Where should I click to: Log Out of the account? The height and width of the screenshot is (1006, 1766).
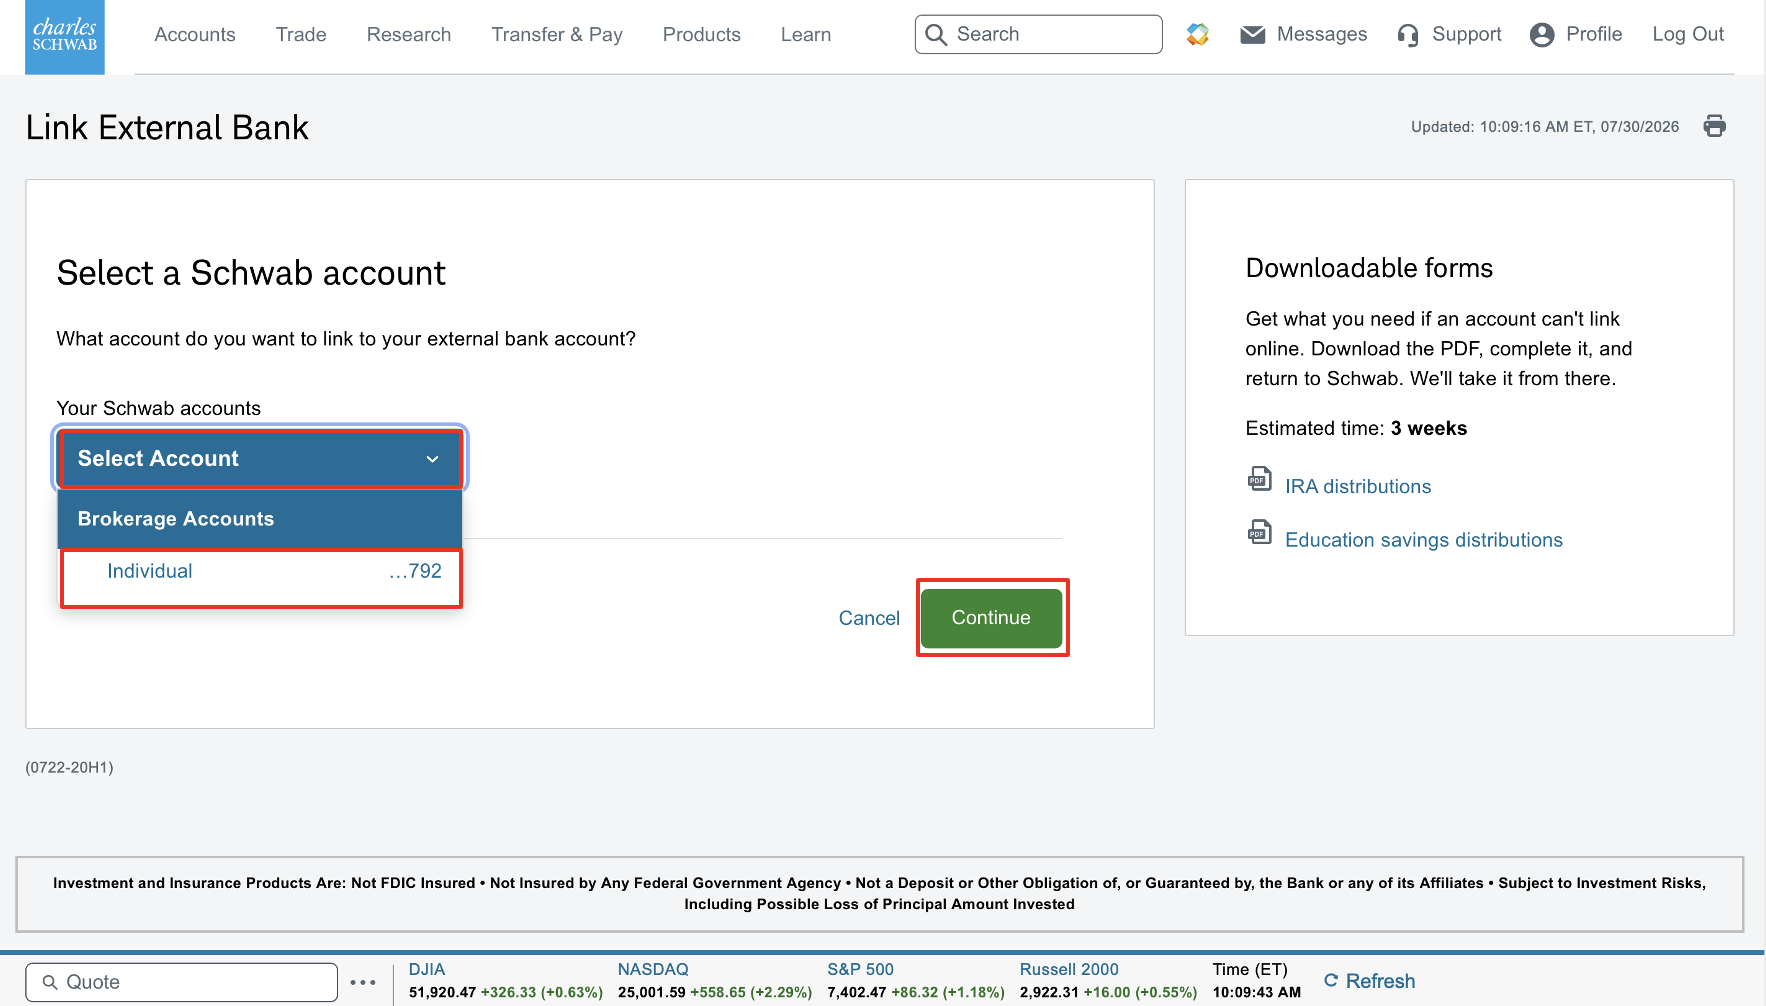click(x=1688, y=34)
